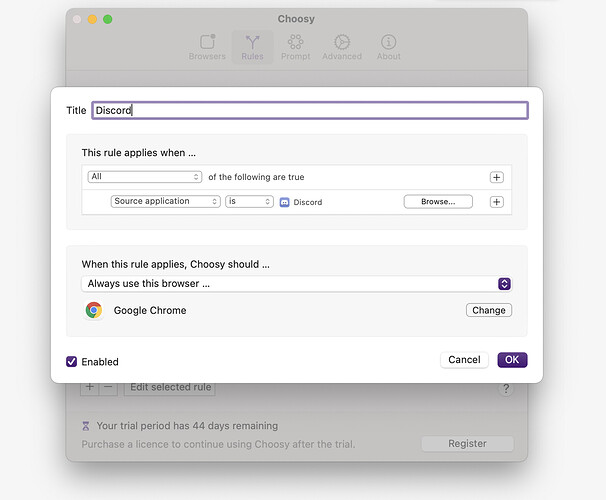Add a condition group with top plus

[496, 177]
